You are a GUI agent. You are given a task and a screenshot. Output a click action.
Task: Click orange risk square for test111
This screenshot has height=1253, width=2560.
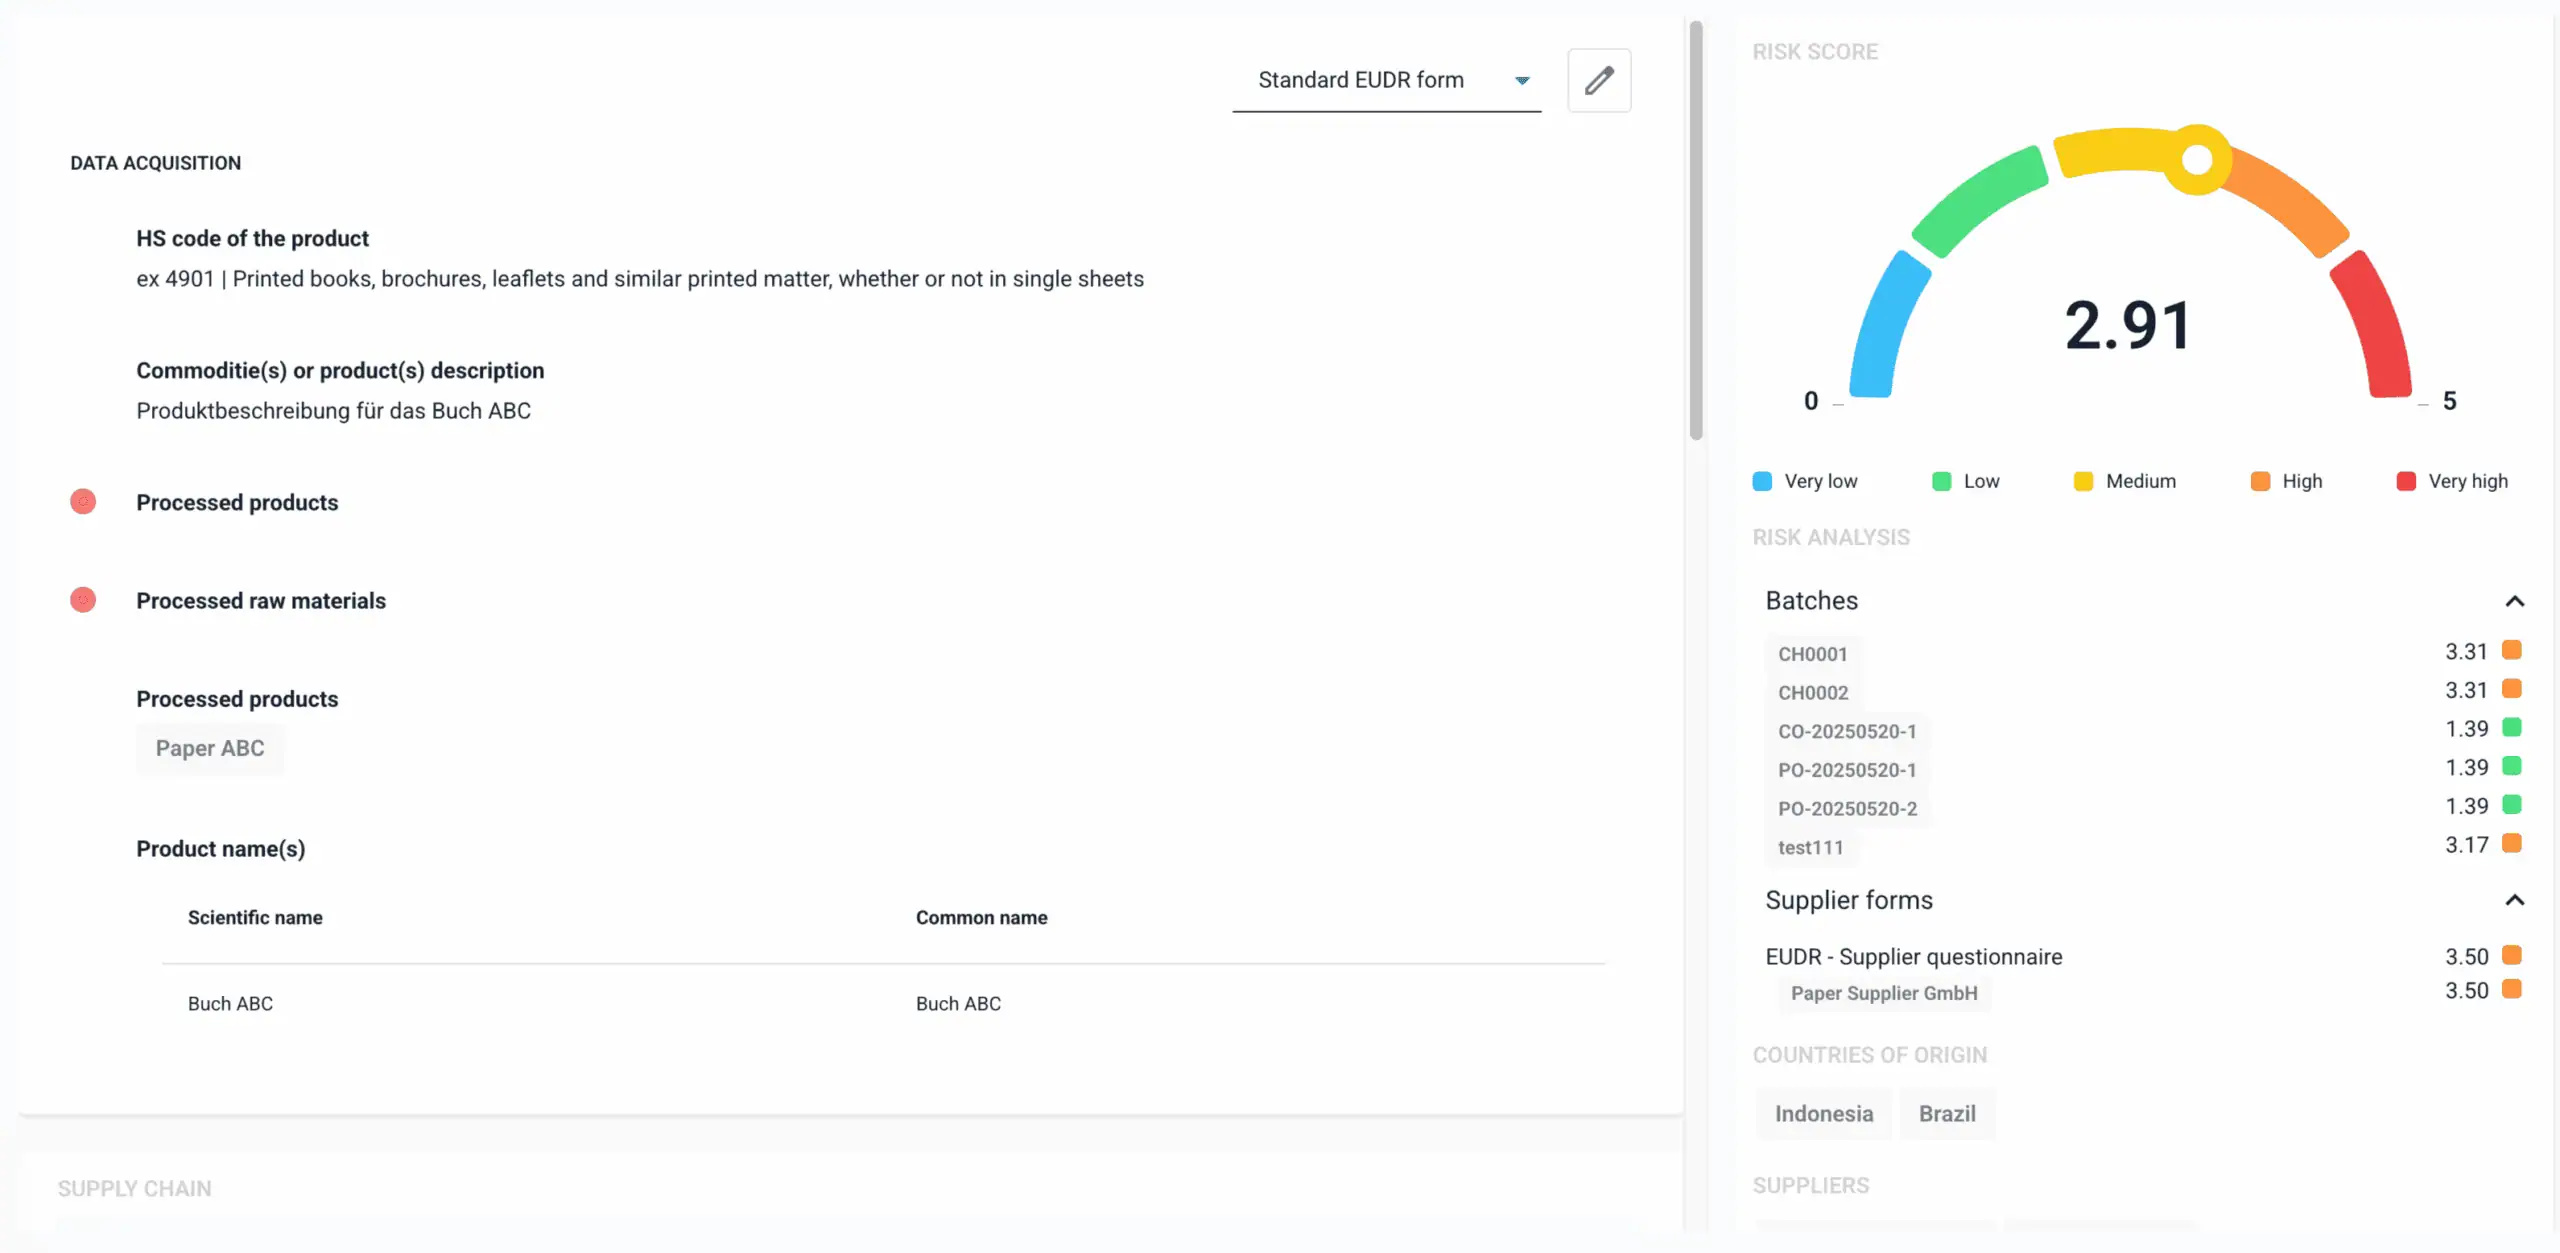click(x=2511, y=844)
